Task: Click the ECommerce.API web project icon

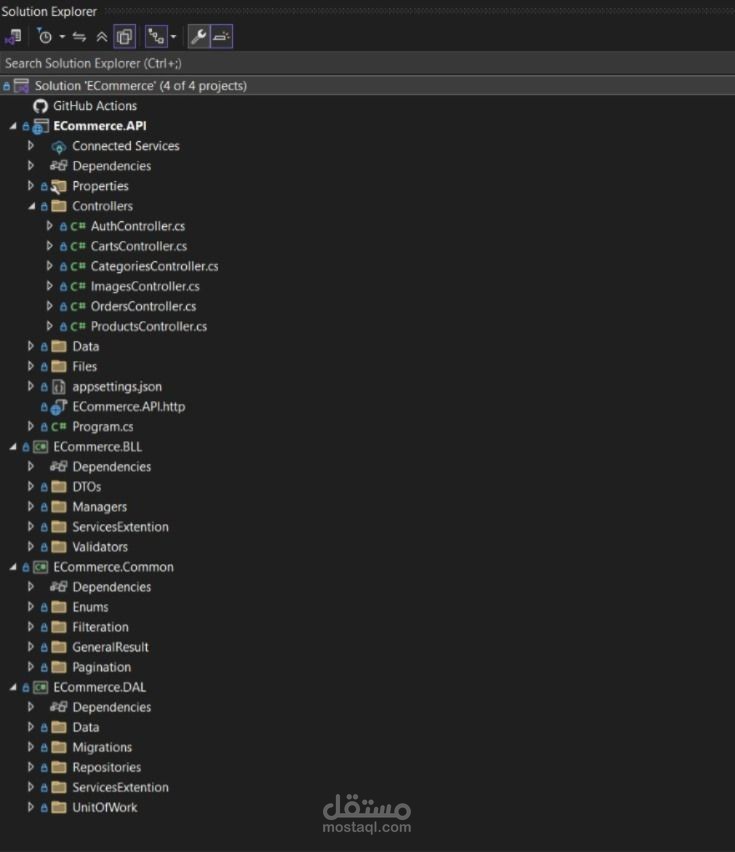Action: [40, 127]
